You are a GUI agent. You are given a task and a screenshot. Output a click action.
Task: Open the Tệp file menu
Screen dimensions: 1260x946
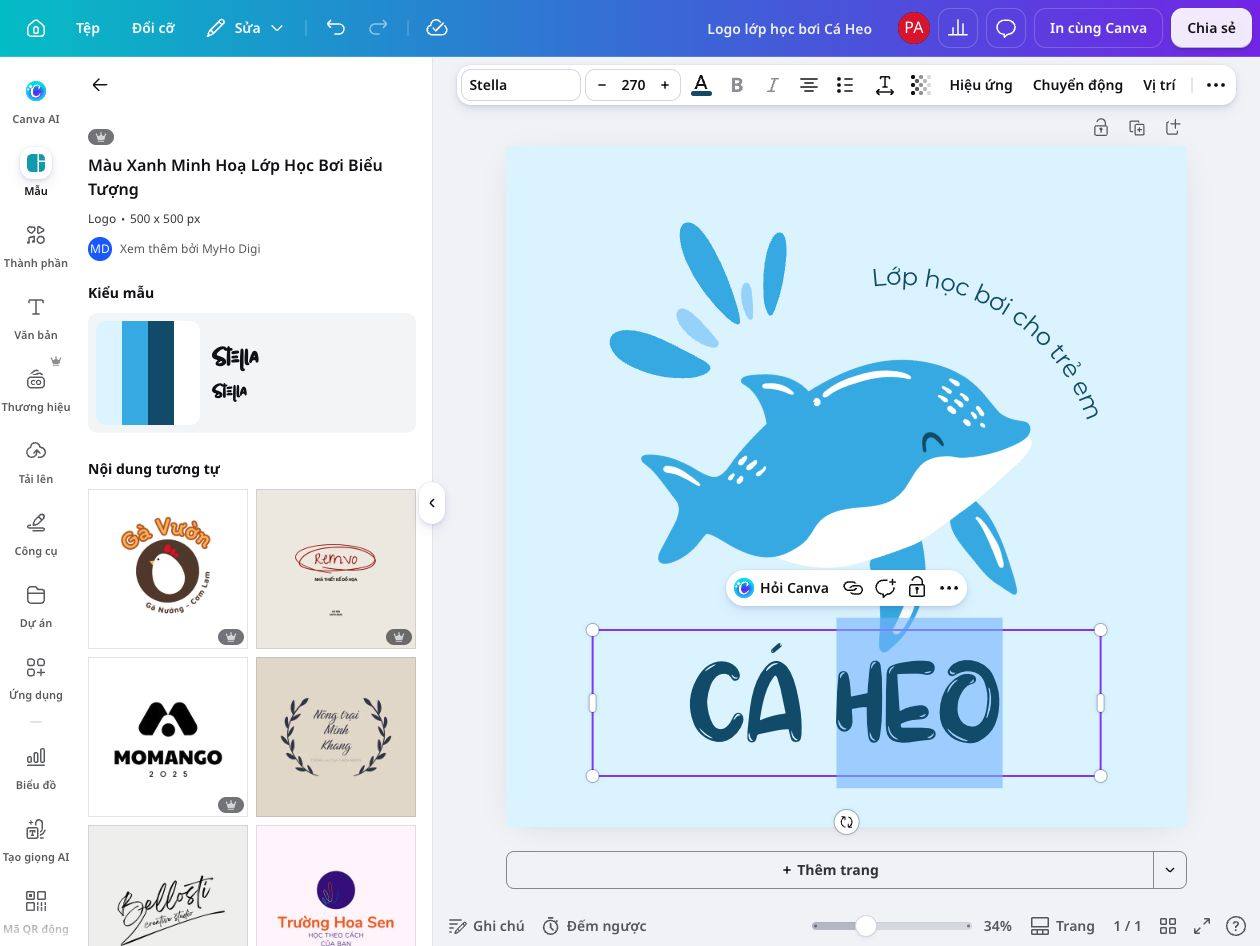(x=88, y=28)
